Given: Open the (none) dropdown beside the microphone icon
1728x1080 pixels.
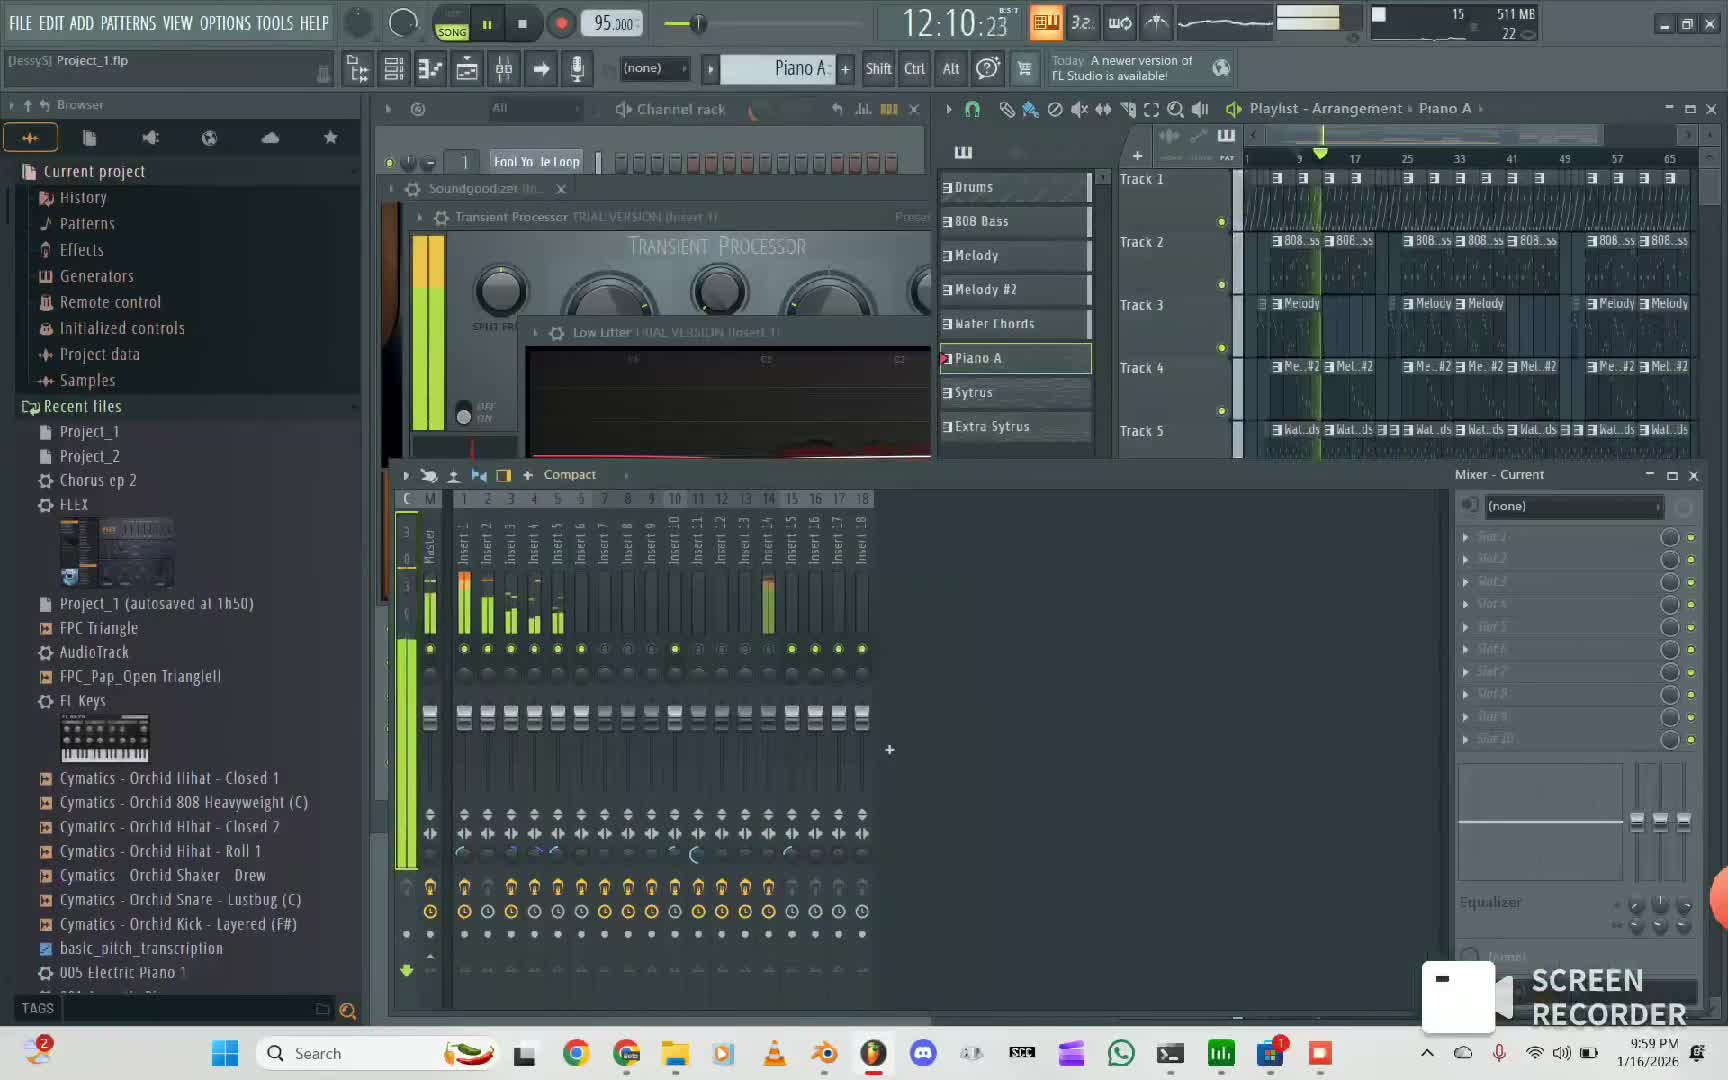Looking at the screenshot, I should (654, 68).
